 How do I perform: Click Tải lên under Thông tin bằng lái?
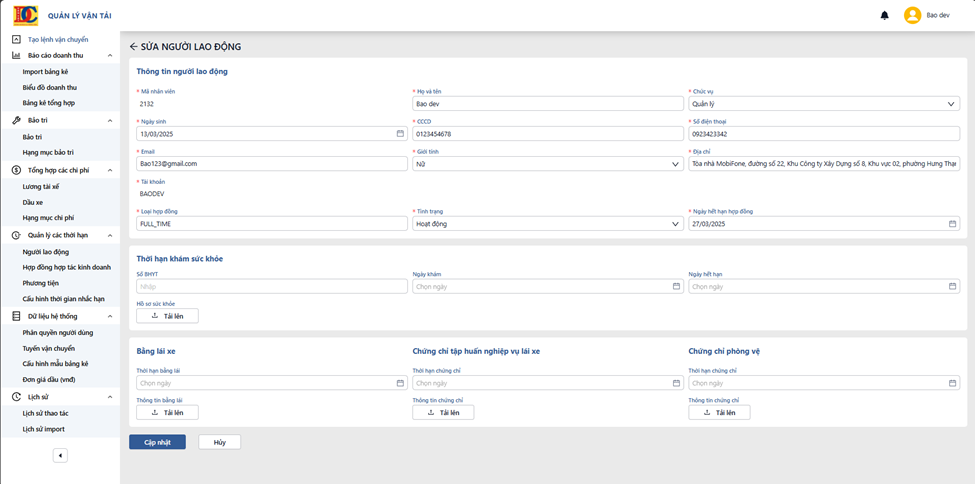[x=167, y=412]
